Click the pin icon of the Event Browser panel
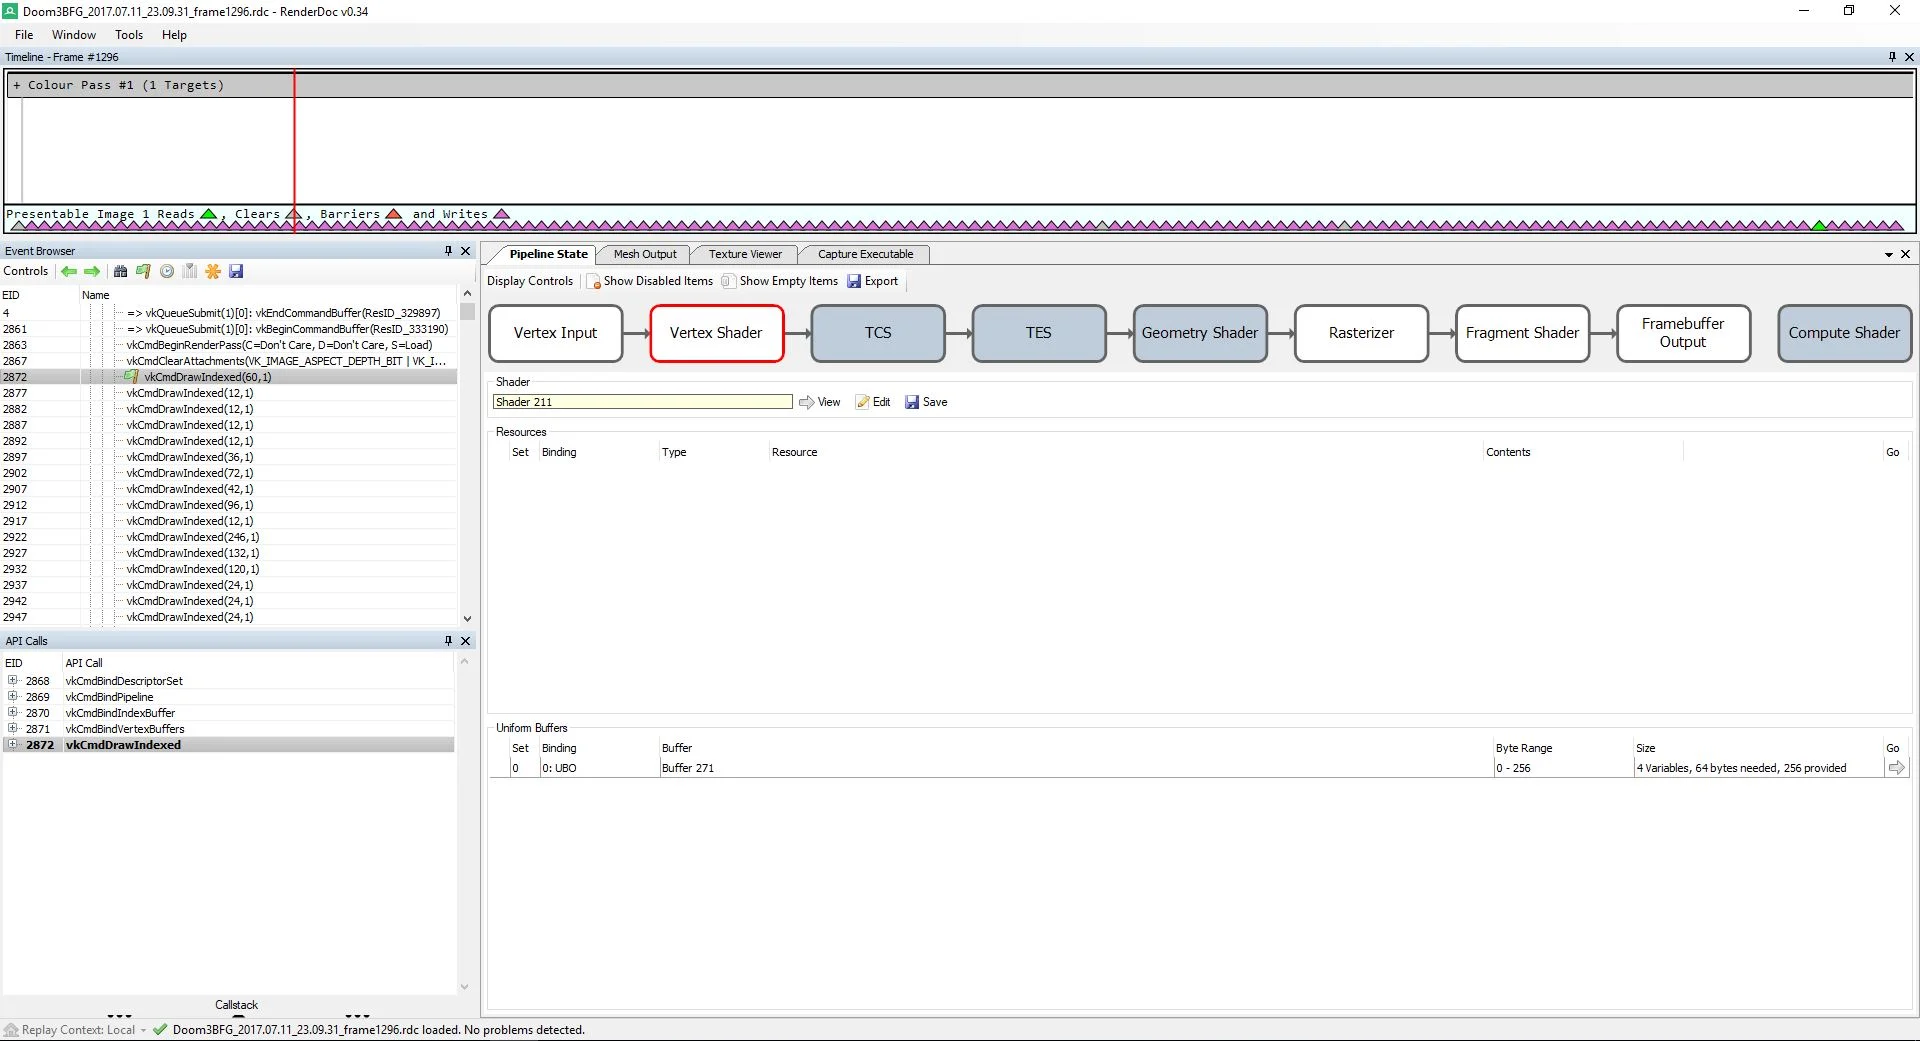1920x1041 pixels. tap(448, 251)
